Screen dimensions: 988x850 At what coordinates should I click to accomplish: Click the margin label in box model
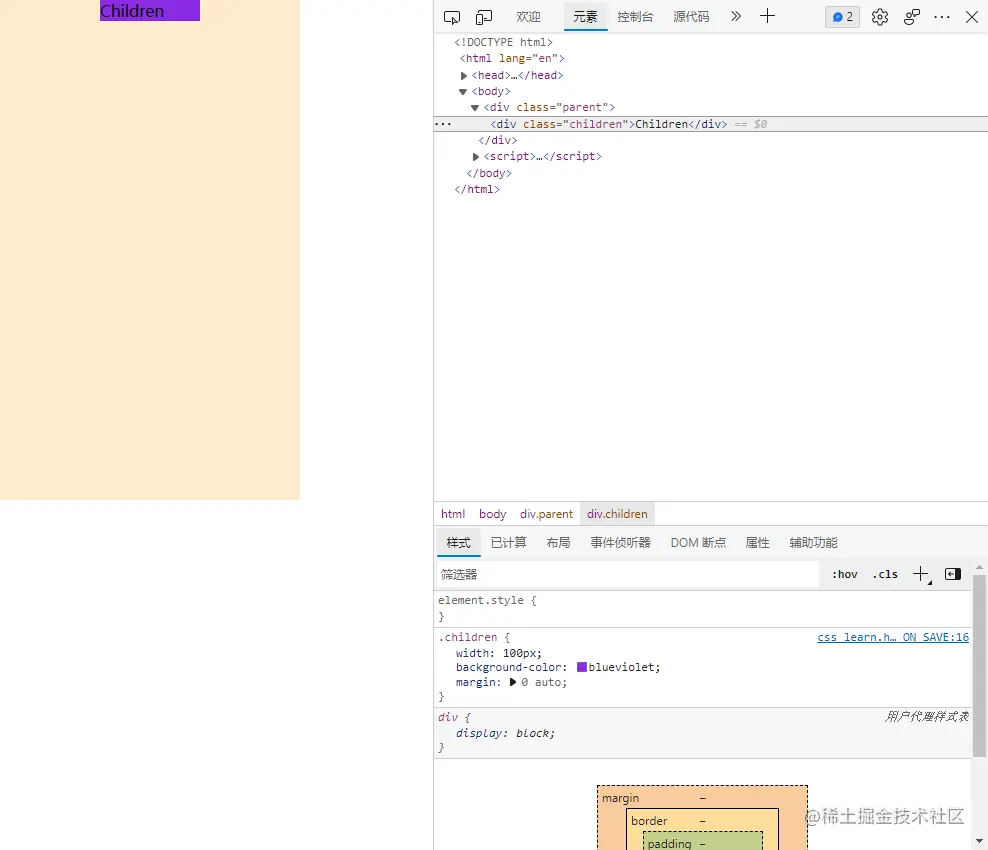point(620,798)
